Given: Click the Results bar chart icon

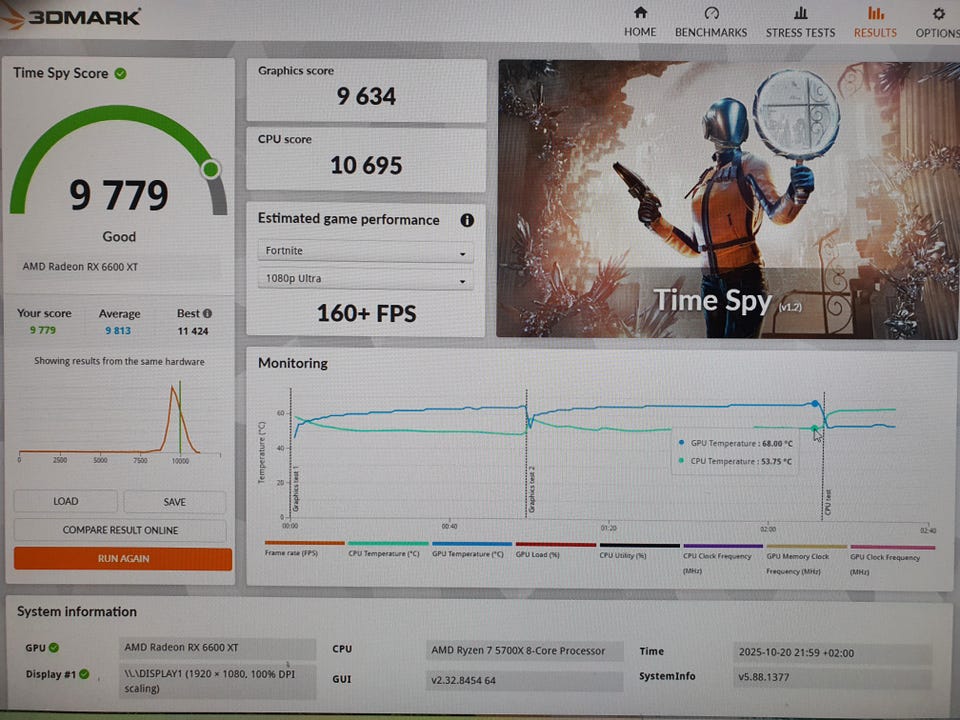Looking at the screenshot, I should [x=876, y=13].
